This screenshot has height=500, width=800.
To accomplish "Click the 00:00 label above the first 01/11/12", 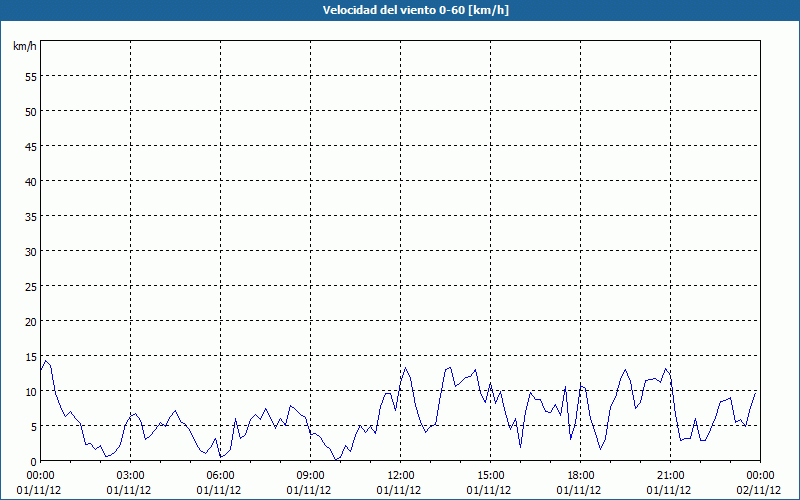I will click(x=41, y=476).
